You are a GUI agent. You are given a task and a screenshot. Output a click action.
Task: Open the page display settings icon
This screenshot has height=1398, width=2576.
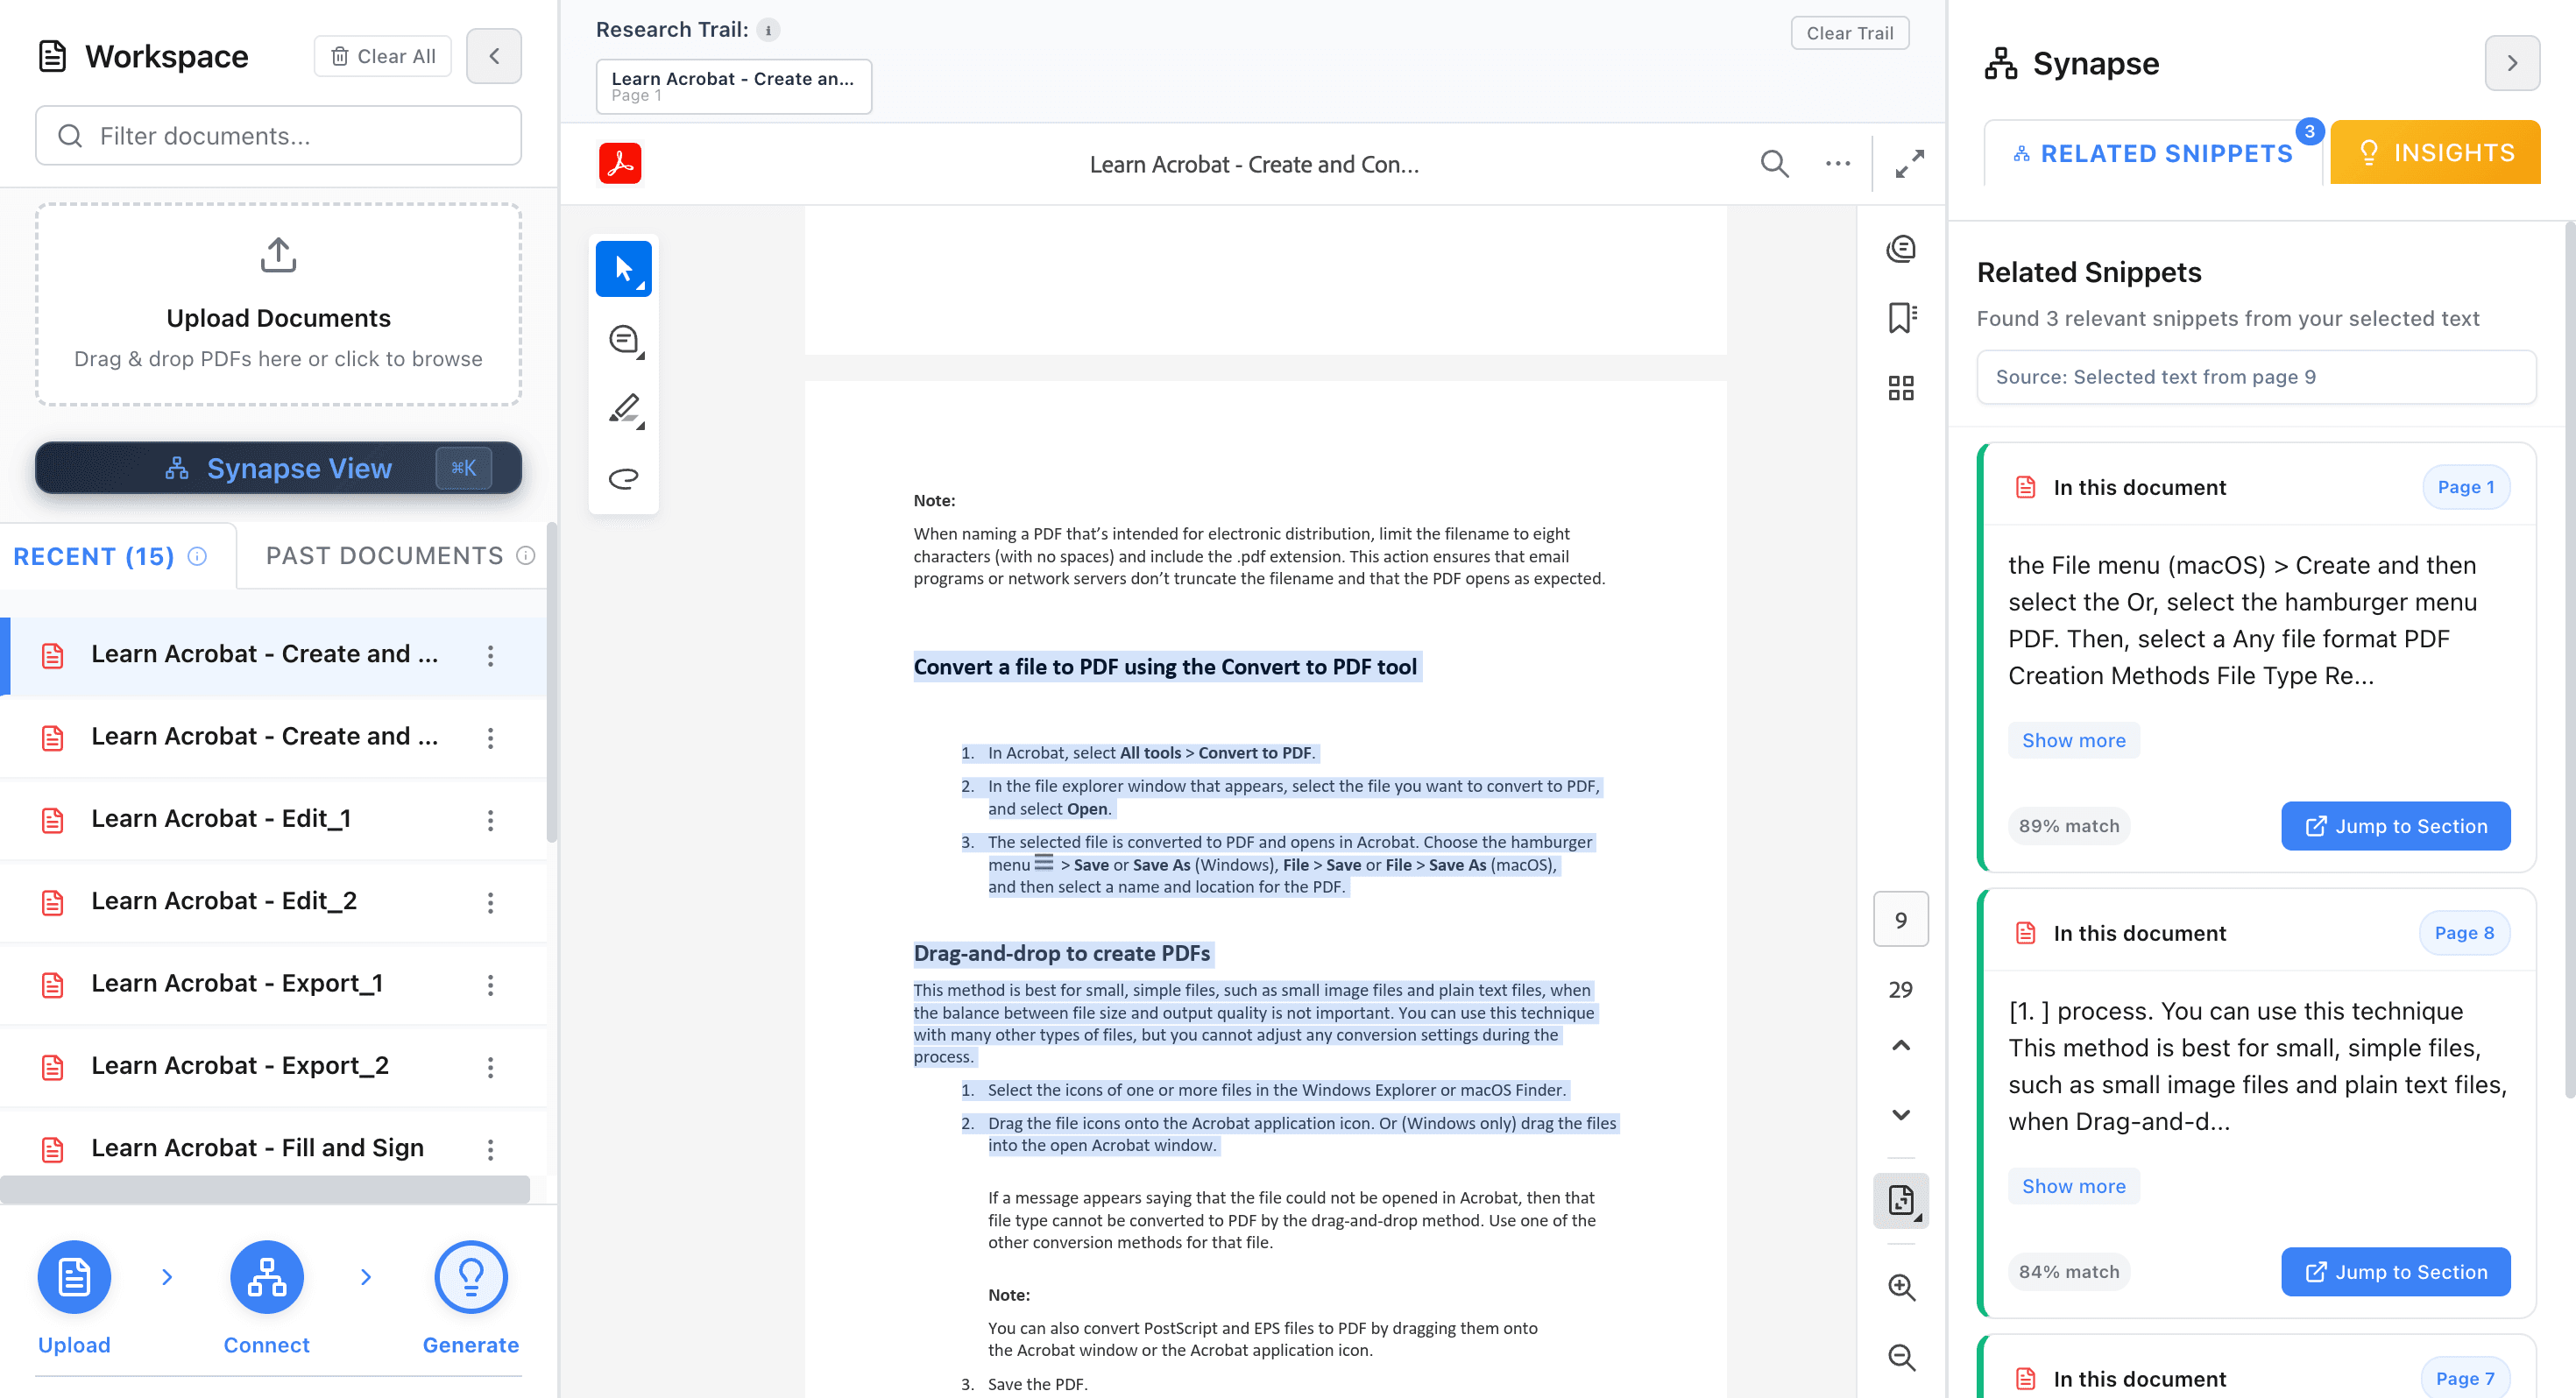(x=1901, y=1200)
